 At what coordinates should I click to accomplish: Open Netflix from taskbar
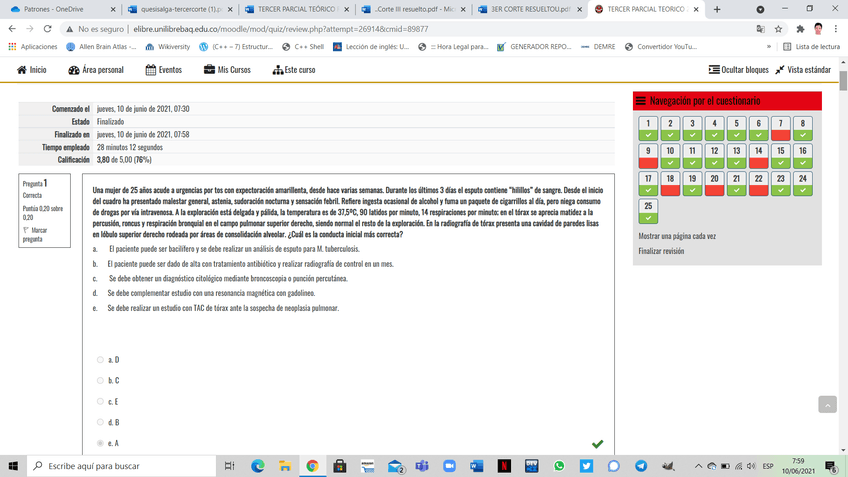coord(504,466)
